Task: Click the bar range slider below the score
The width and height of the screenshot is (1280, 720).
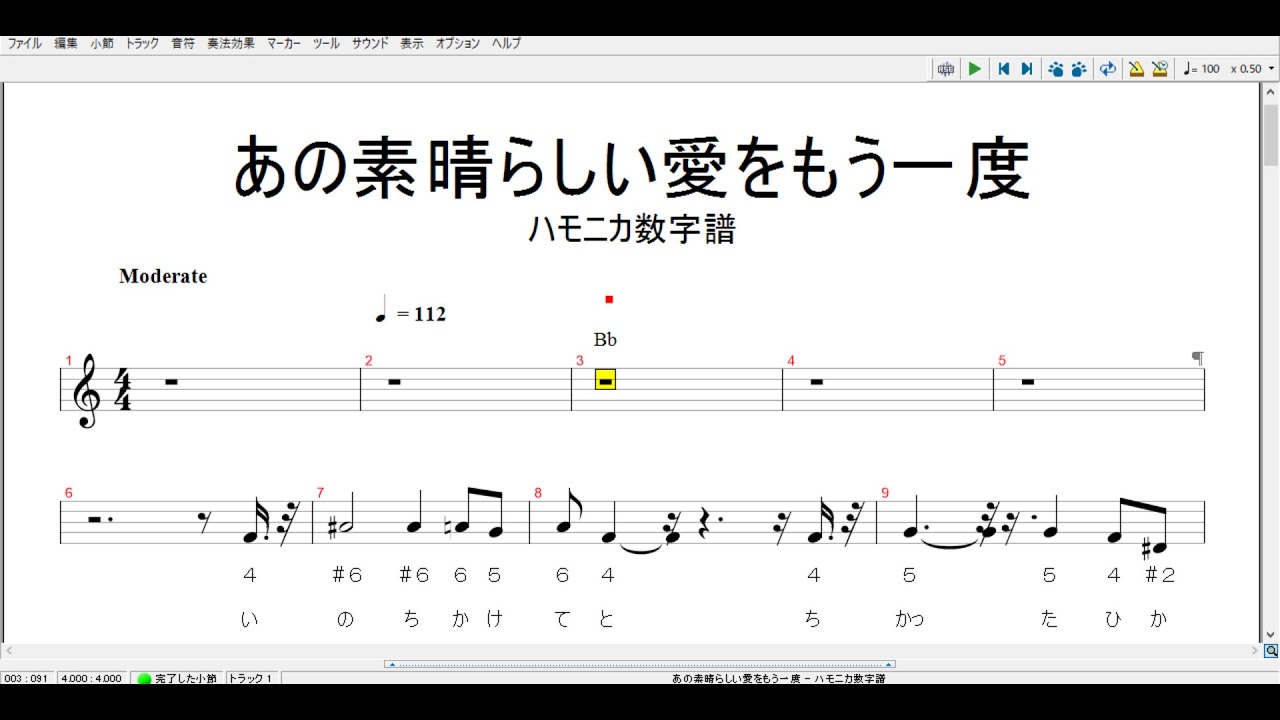Action: [639, 664]
